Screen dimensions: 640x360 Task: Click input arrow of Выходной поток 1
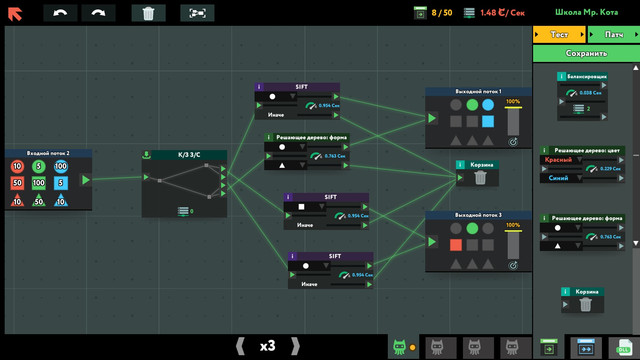click(x=432, y=118)
